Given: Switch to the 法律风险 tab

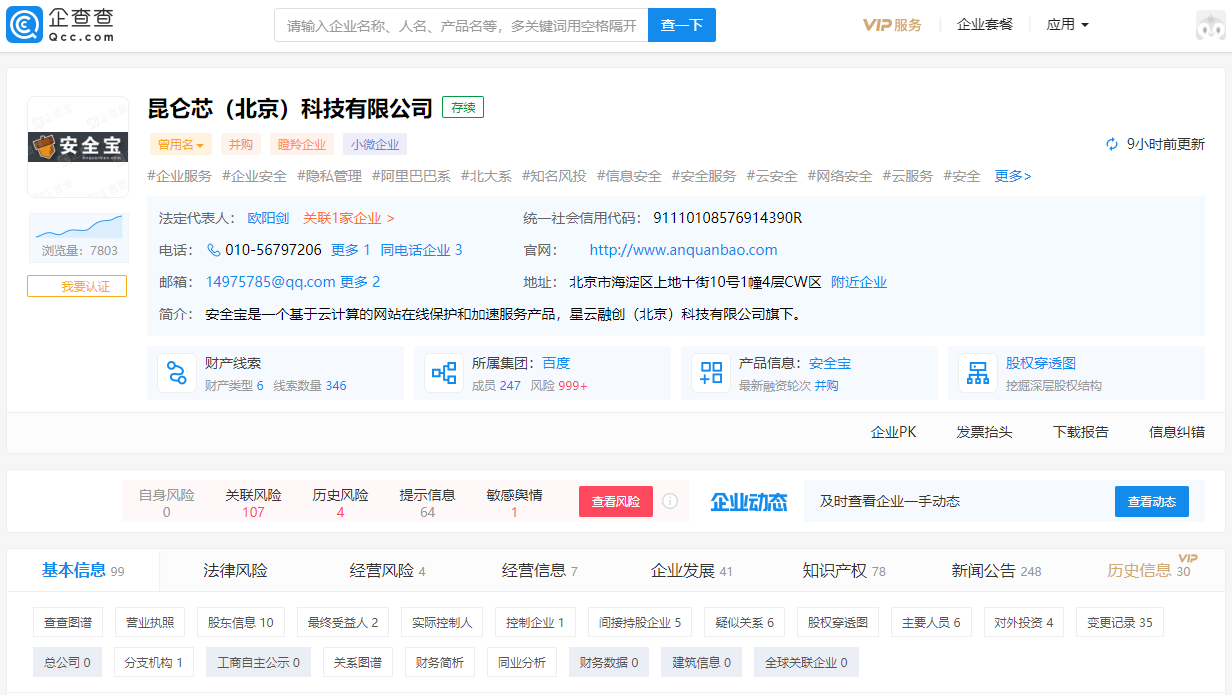Looking at the screenshot, I should point(235,571).
